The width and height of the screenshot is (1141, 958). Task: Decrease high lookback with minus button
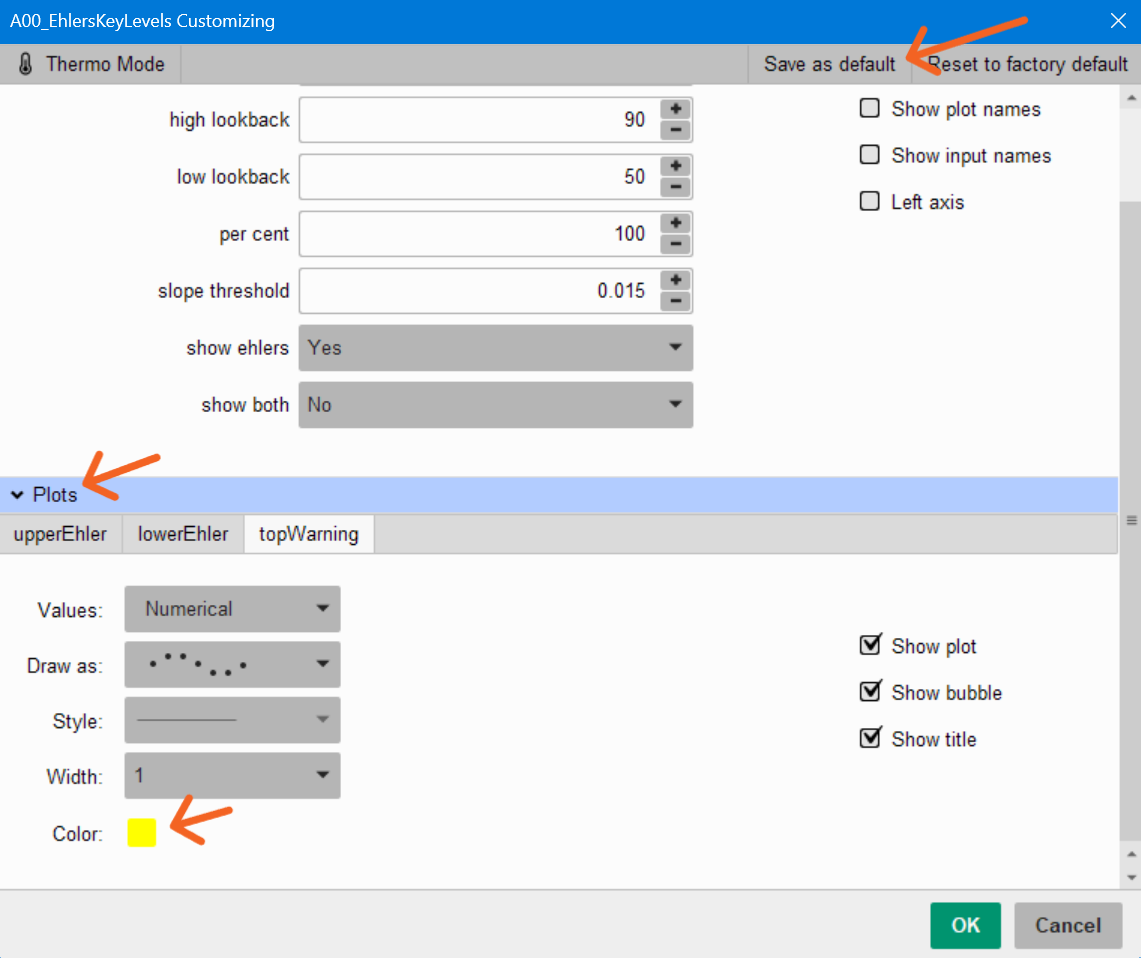(675, 129)
